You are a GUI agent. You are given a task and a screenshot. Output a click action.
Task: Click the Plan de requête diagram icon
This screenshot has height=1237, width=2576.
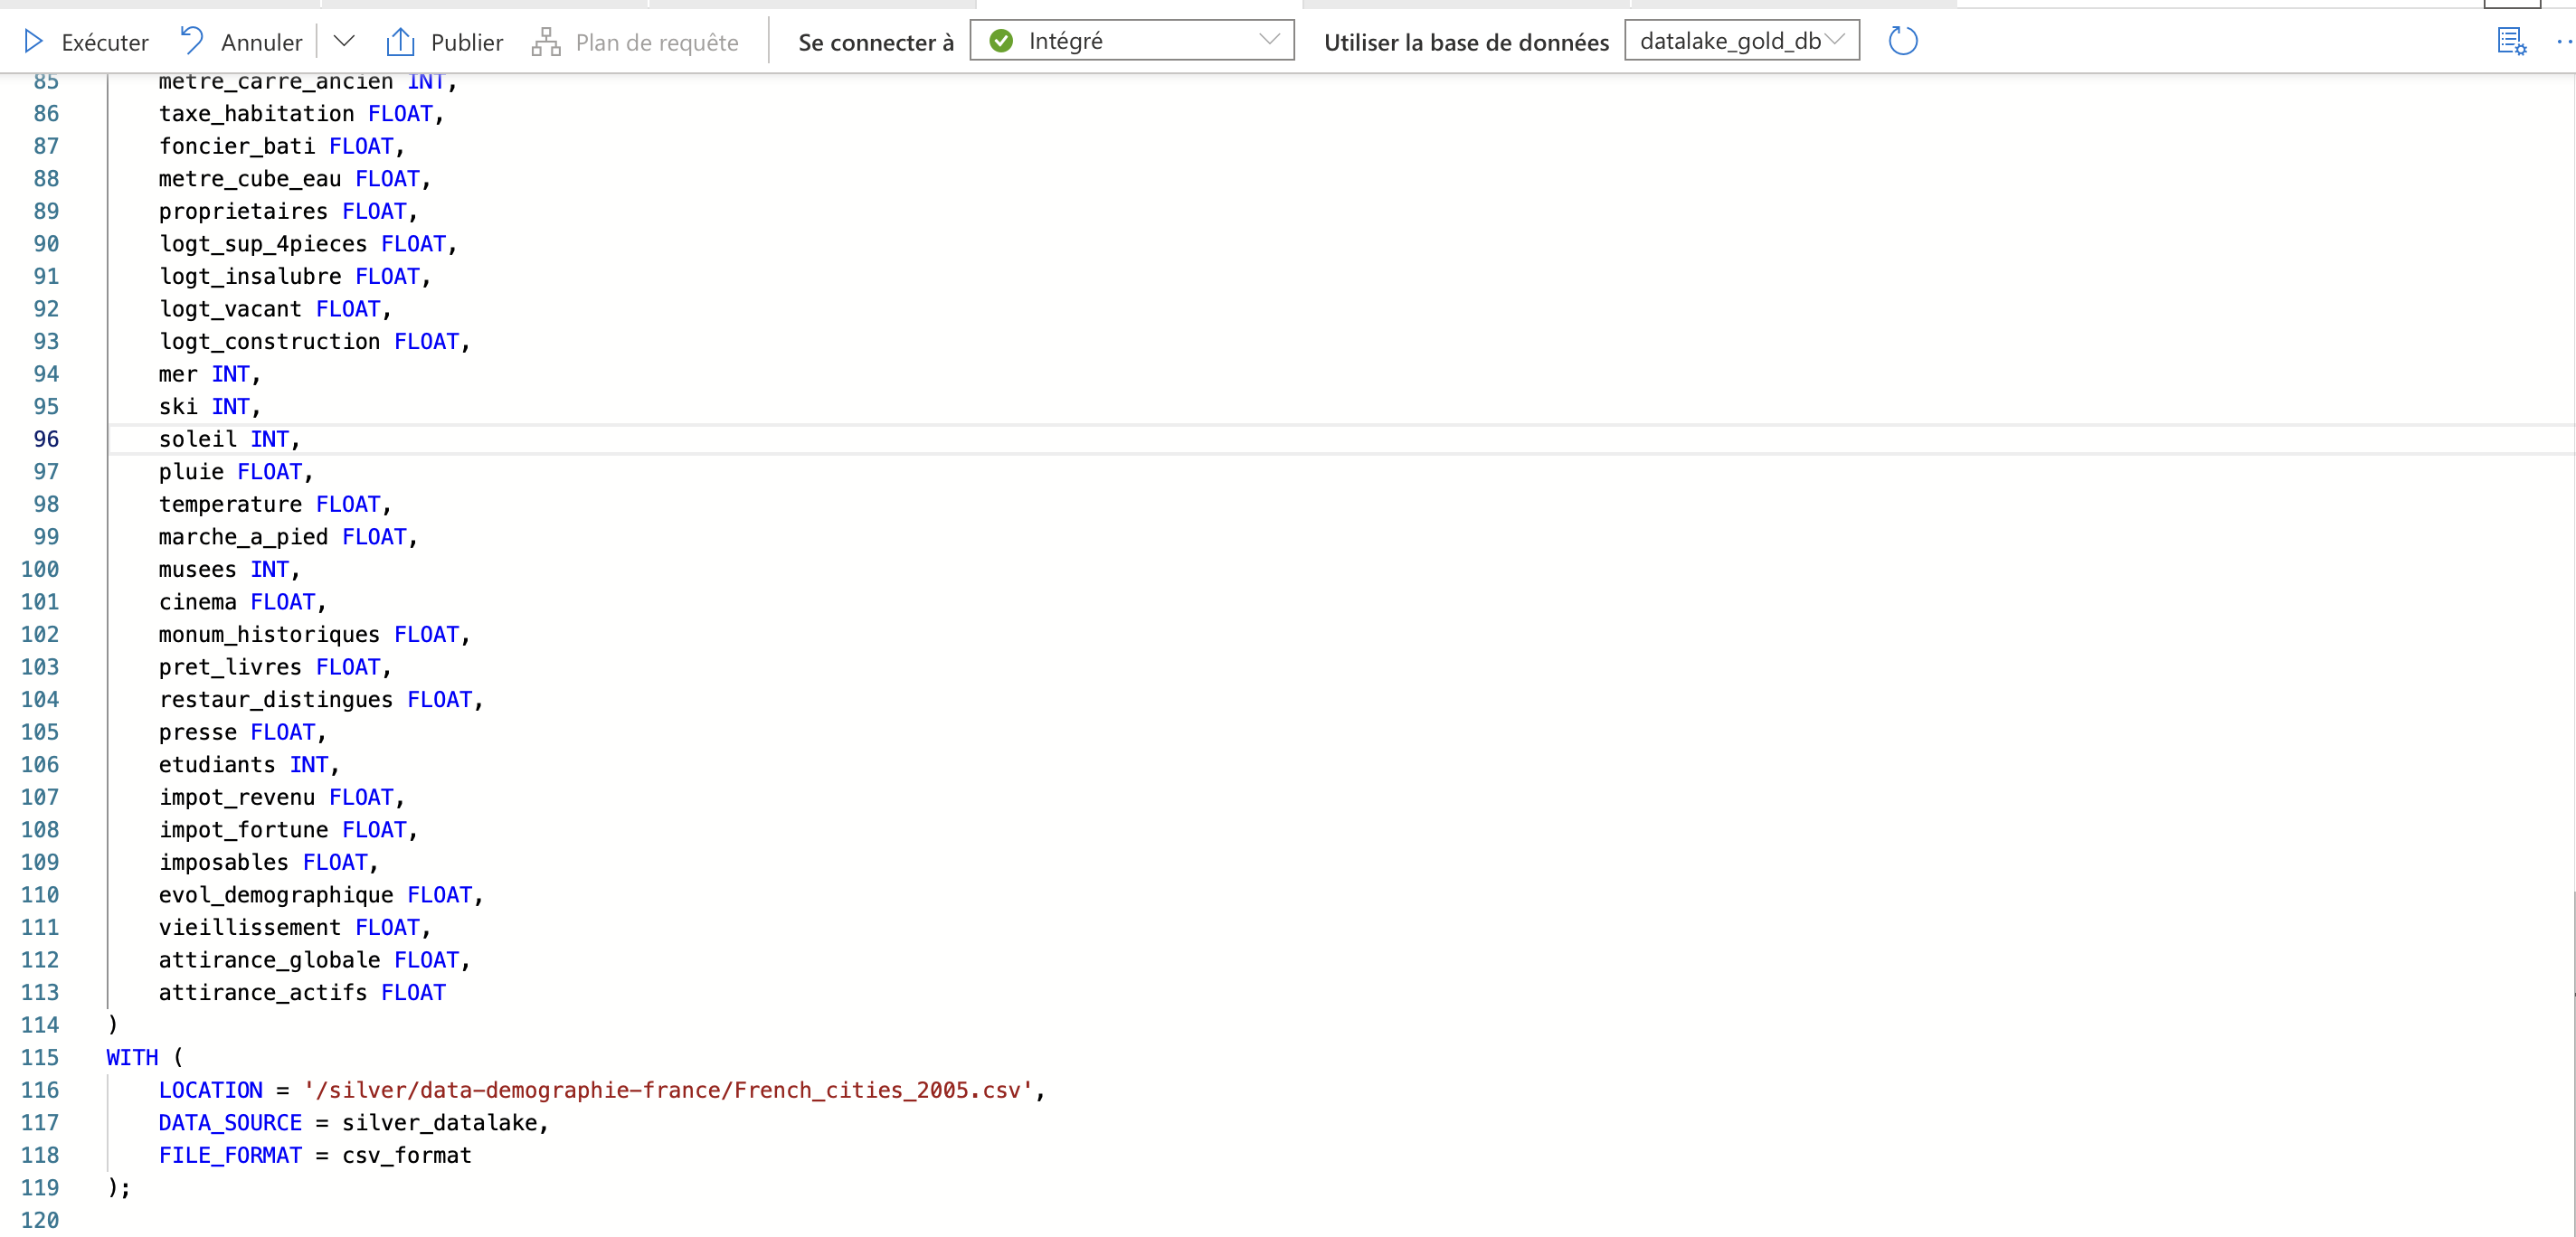(546, 42)
